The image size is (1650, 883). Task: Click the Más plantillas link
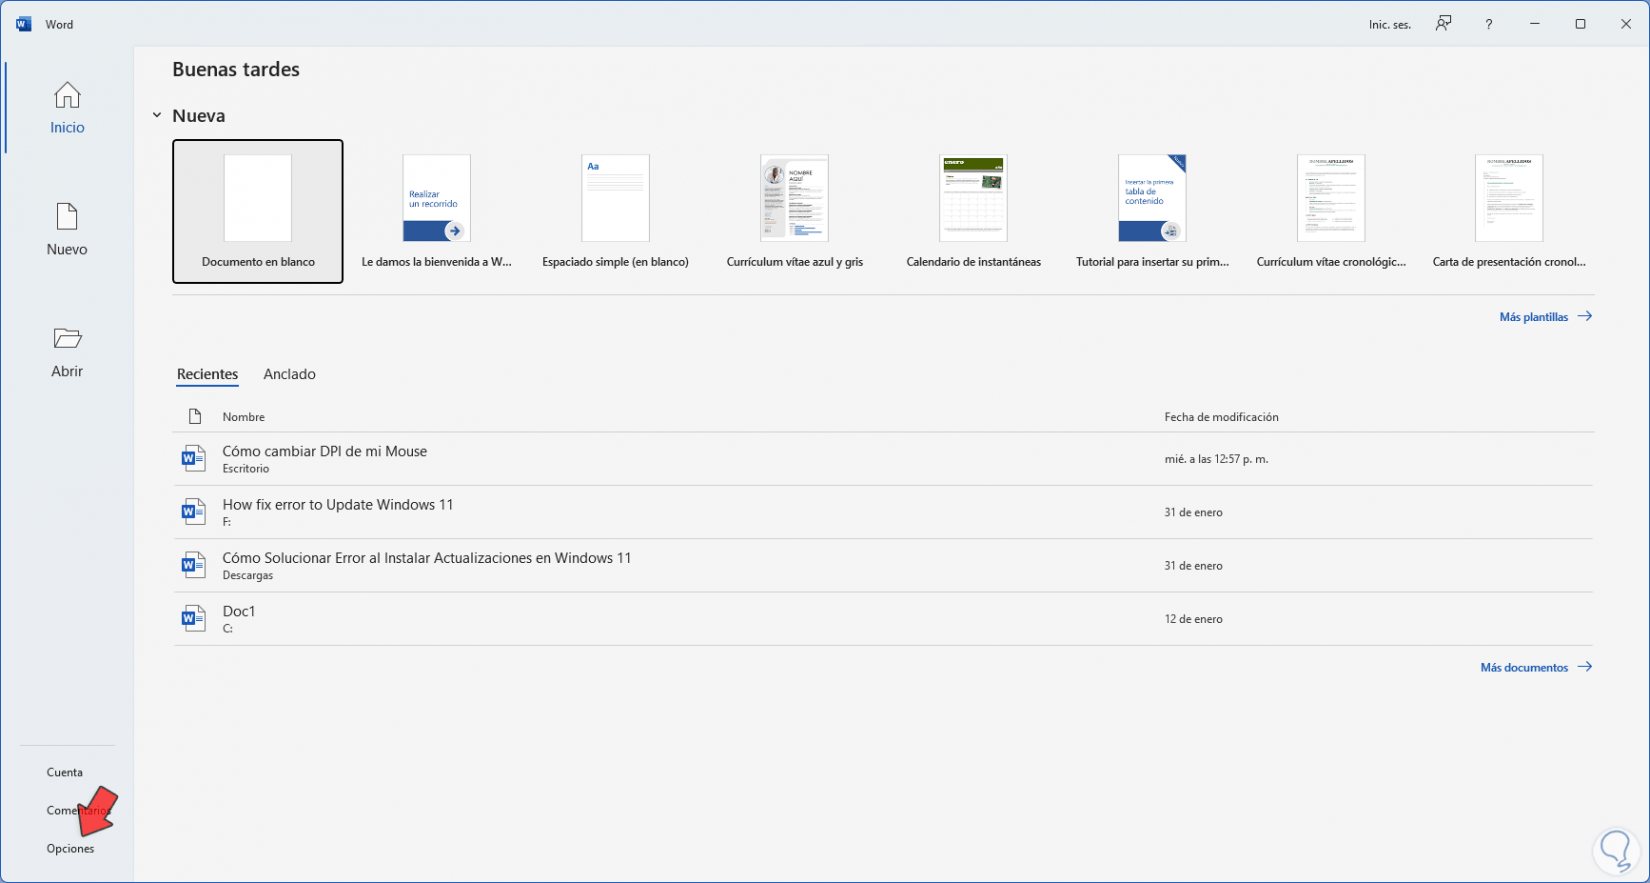click(1545, 317)
